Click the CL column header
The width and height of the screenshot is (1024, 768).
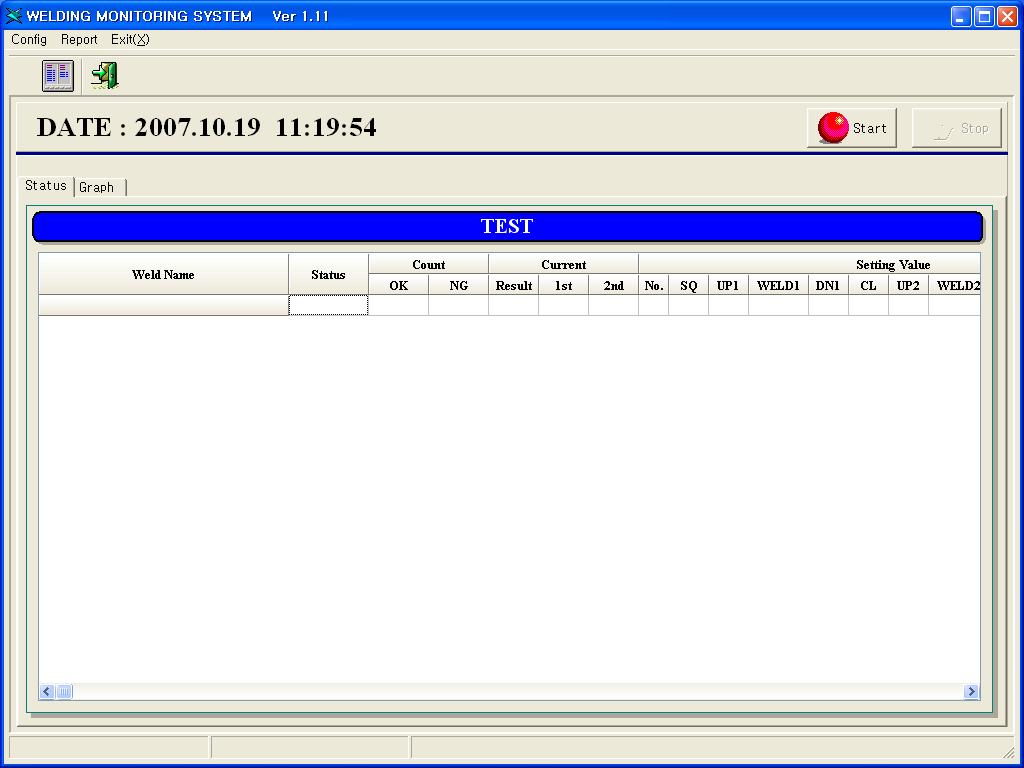[869, 285]
